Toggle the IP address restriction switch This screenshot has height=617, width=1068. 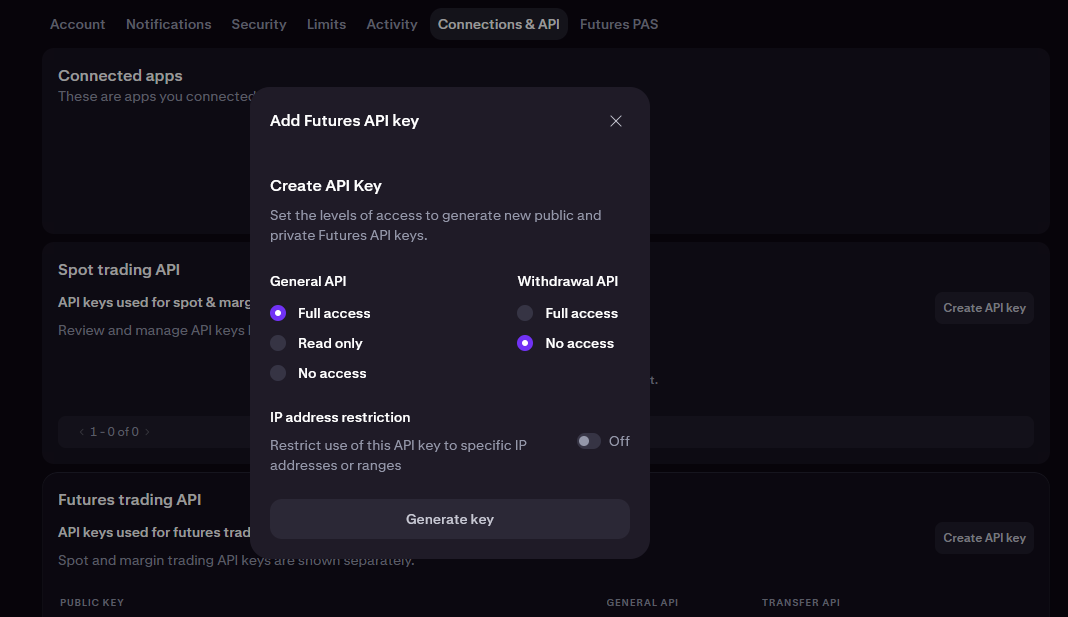[x=588, y=441]
